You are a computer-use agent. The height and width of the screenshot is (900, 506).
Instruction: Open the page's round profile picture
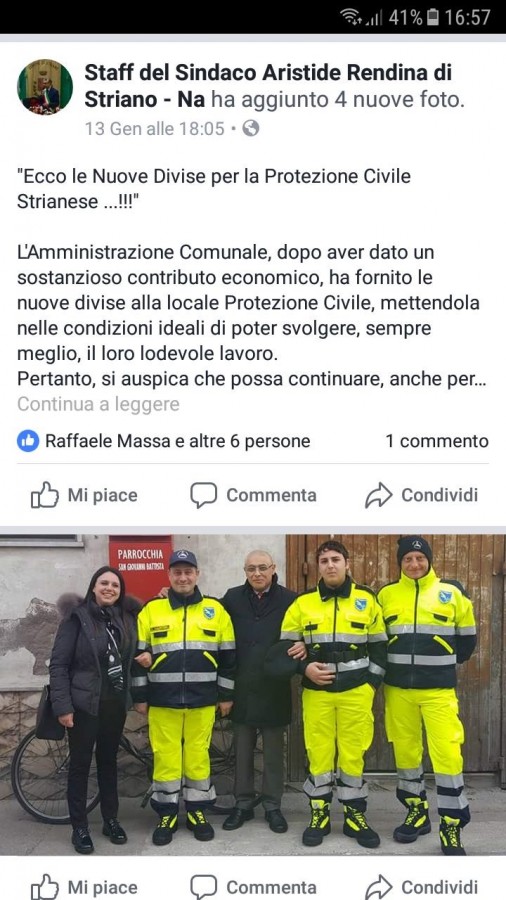[45, 87]
